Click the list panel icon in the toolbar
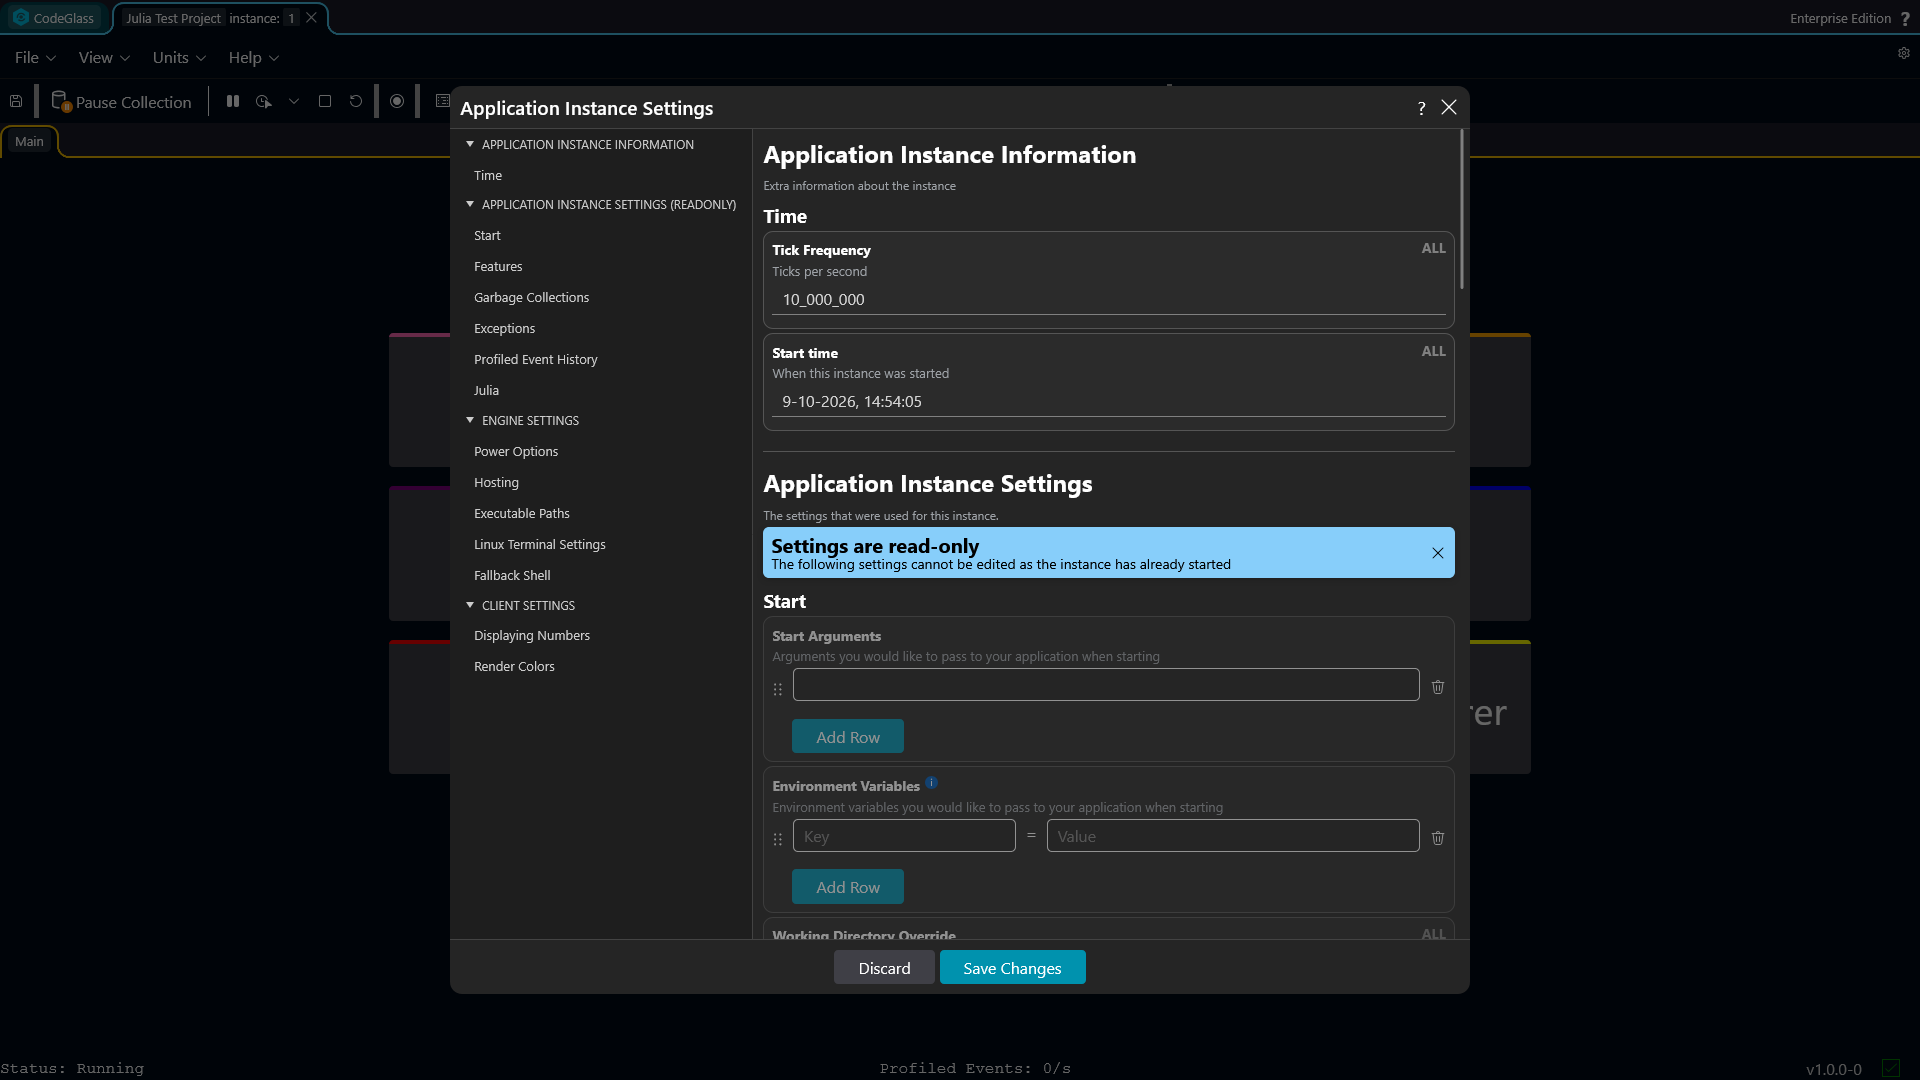 click(442, 101)
